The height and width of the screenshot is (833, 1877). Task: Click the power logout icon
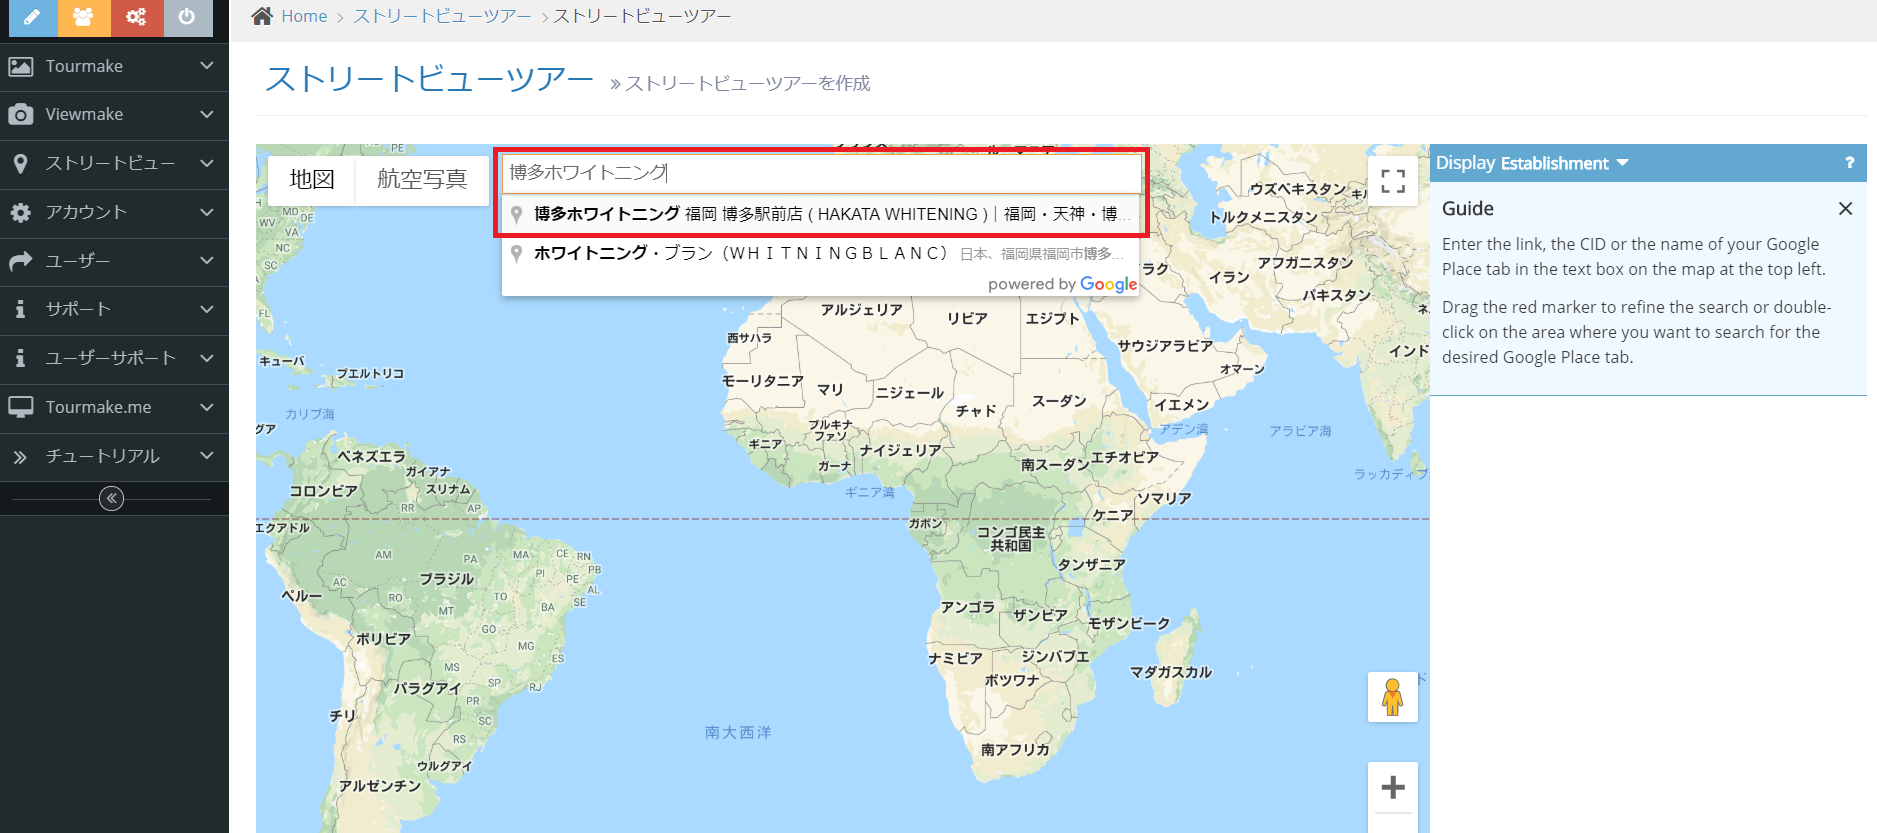[x=187, y=17]
